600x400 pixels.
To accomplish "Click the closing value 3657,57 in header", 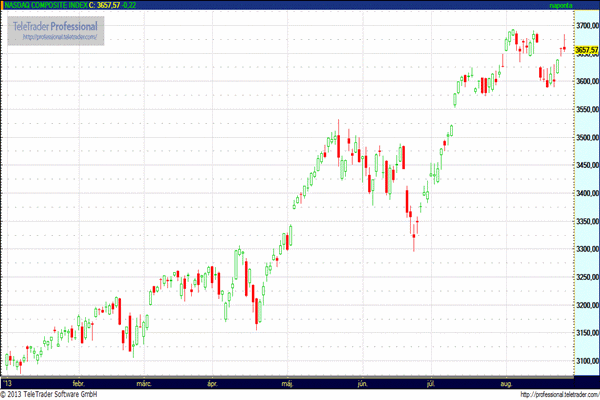I will coord(107,5).
